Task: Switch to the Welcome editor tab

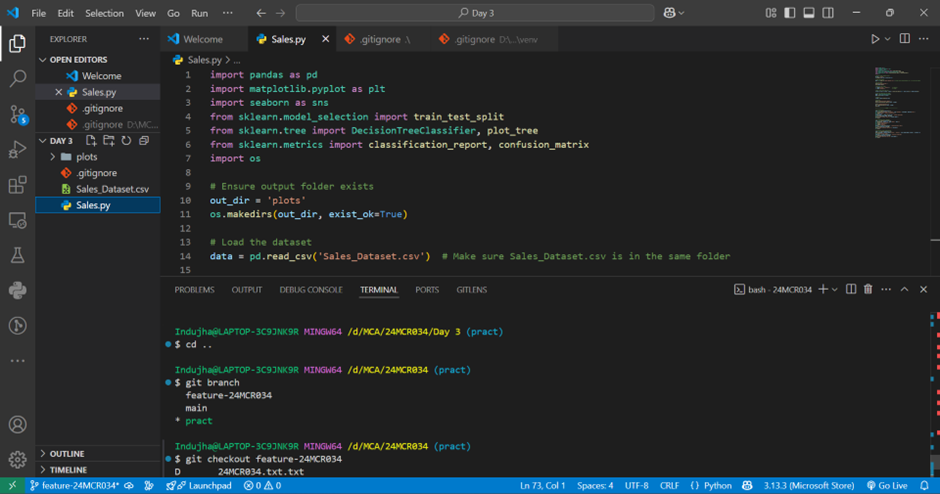Action: click(x=203, y=39)
